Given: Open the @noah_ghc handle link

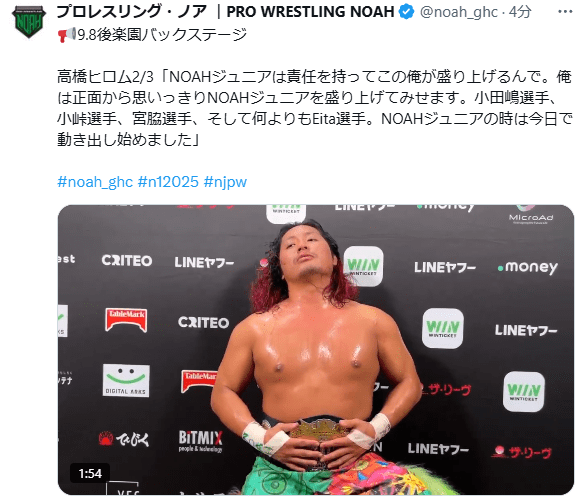Looking at the screenshot, I should pyautogui.click(x=459, y=12).
